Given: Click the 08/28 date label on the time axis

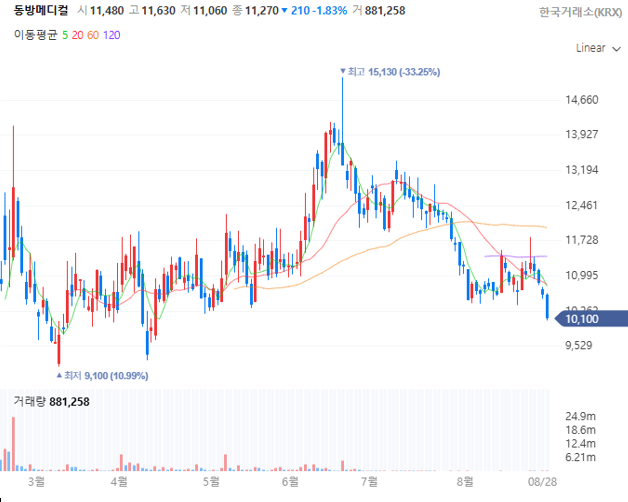Looking at the screenshot, I should coord(543,481).
